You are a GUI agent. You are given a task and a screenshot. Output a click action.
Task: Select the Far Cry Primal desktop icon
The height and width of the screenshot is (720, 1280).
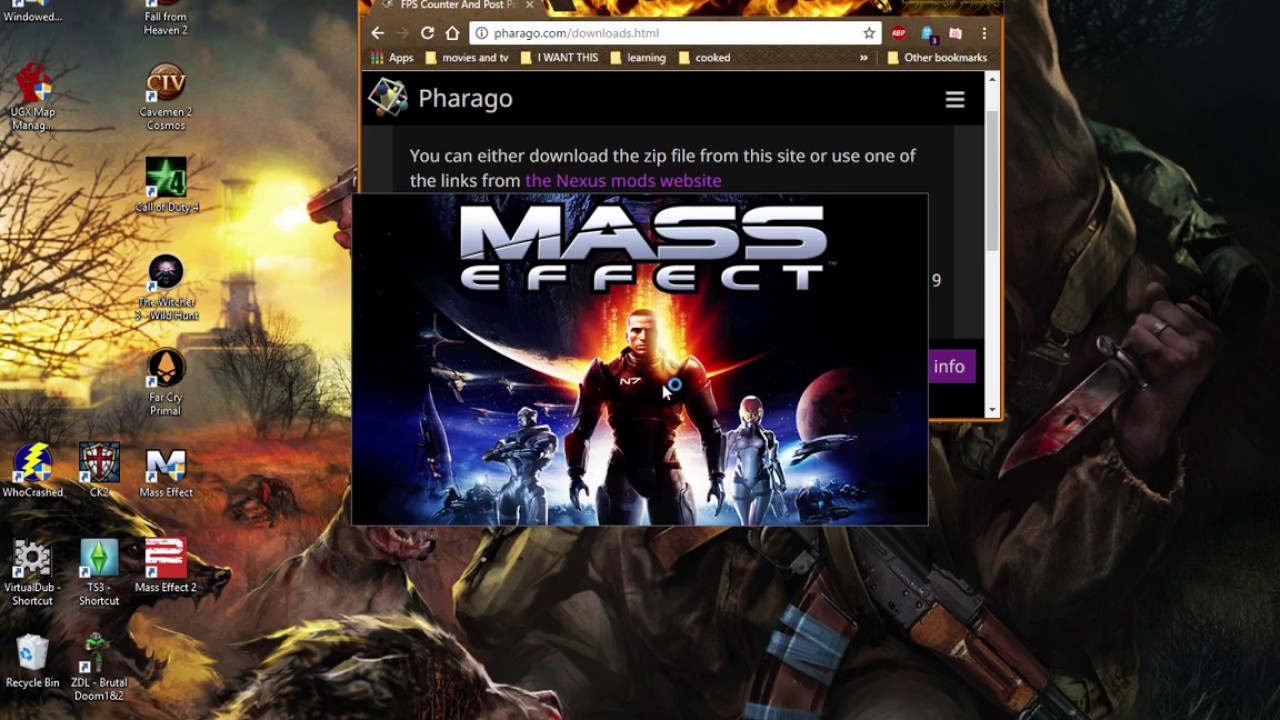(x=166, y=383)
